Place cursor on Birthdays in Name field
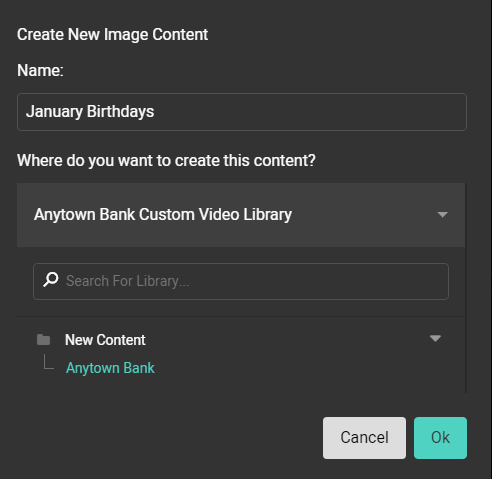This screenshot has width=492, height=479. (120, 112)
